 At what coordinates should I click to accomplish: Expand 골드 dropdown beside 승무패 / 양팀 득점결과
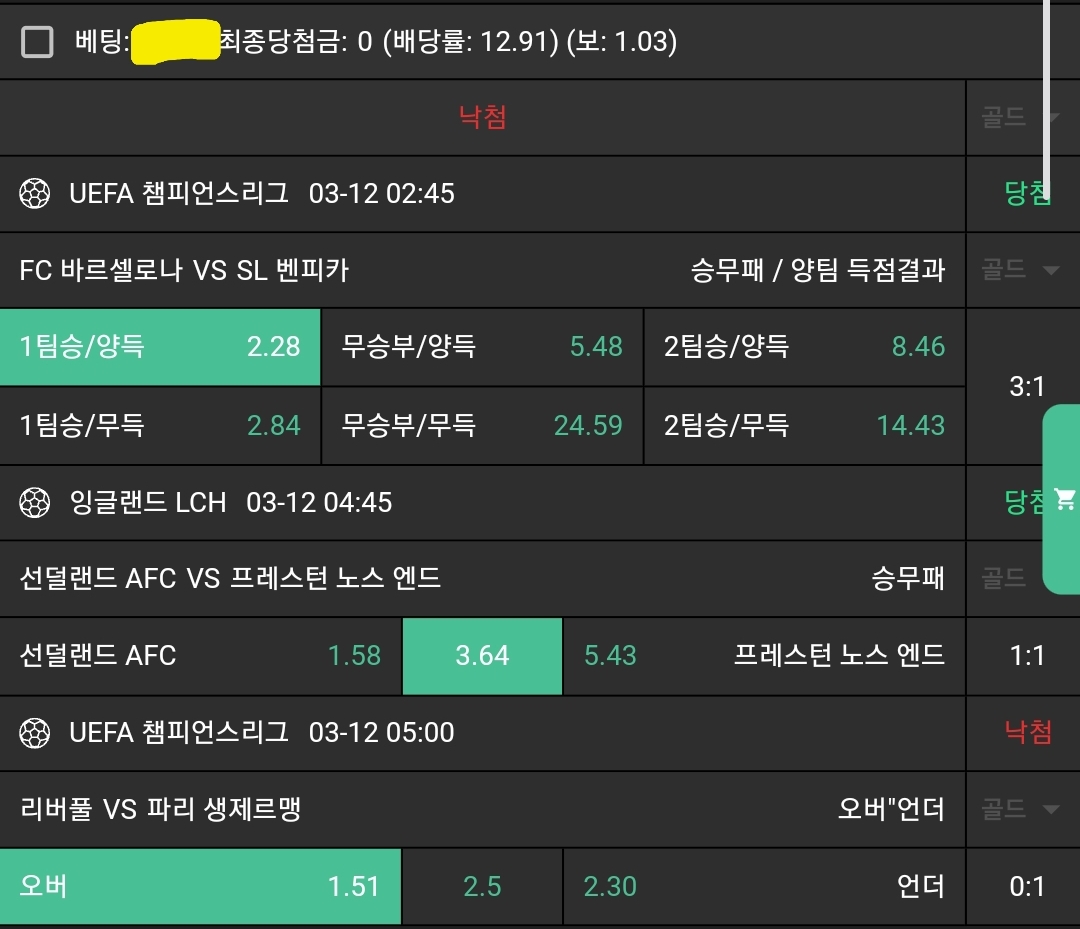click(1020, 270)
